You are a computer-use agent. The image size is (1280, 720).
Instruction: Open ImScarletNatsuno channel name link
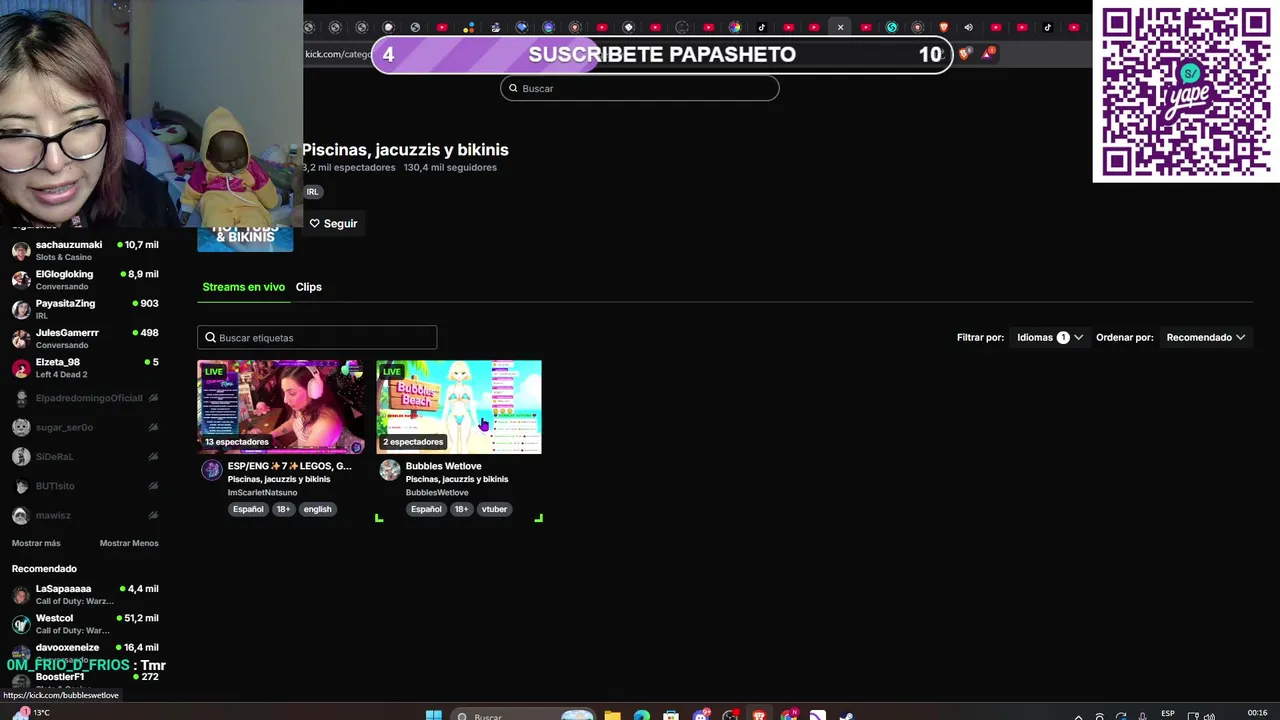[x=262, y=492]
